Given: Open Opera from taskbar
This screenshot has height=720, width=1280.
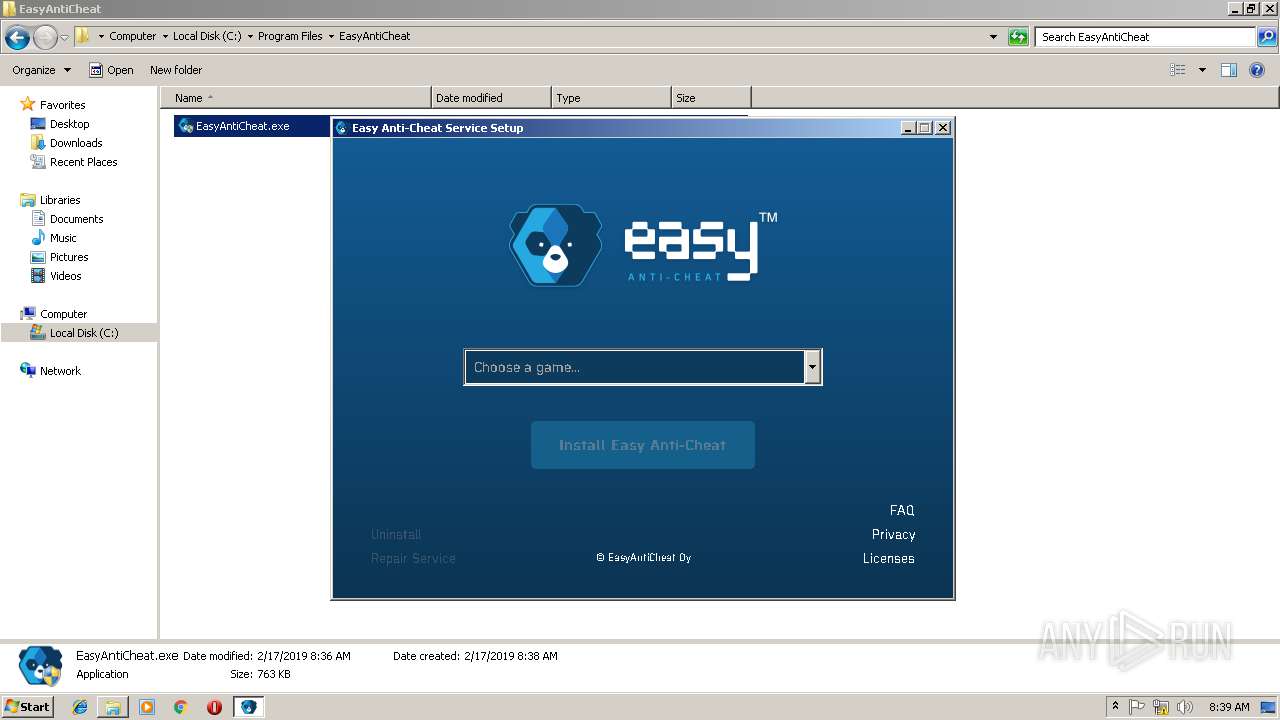Looking at the screenshot, I should [214, 707].
